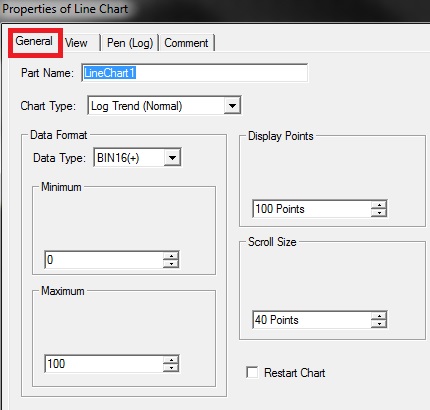The image size is (430, 410).
Task: Open the Log Trend (Normal) combo box
Action: coord(164,106)
